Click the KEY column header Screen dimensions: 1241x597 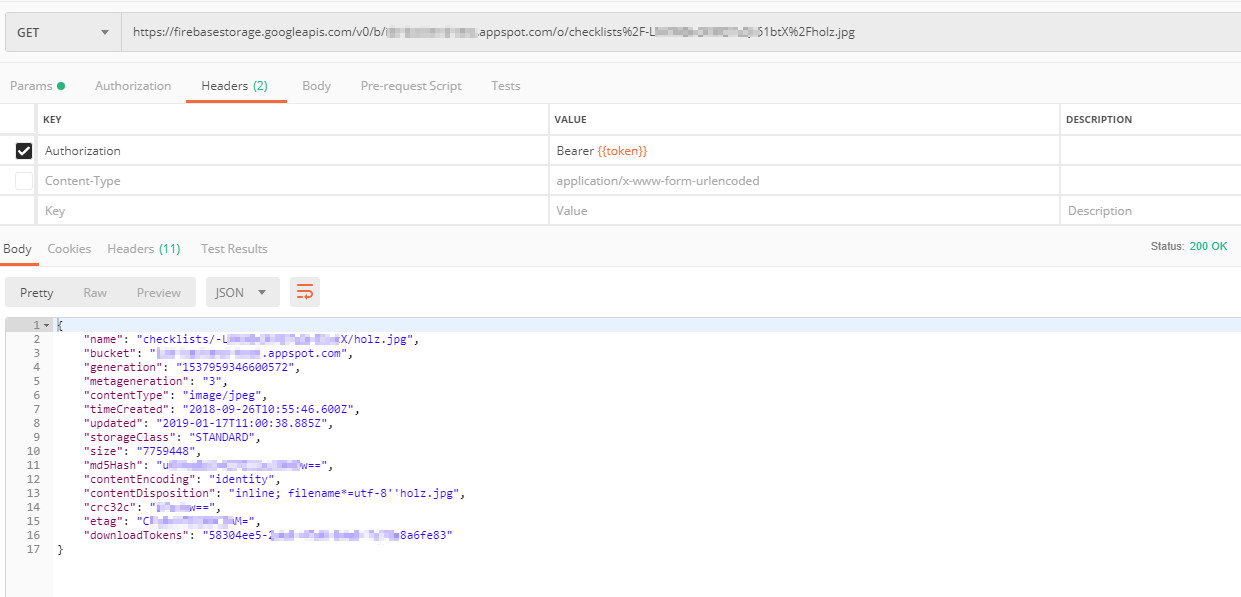pyautogui.click(x=52, y=119)
